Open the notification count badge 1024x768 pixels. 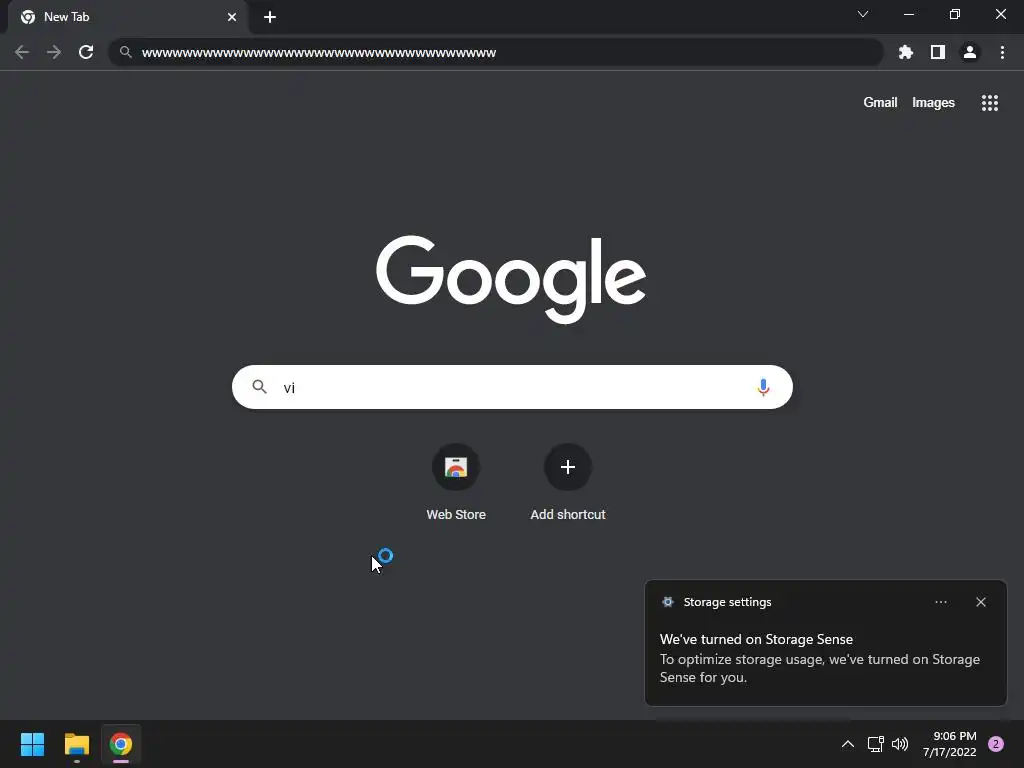tap(995, 744)
